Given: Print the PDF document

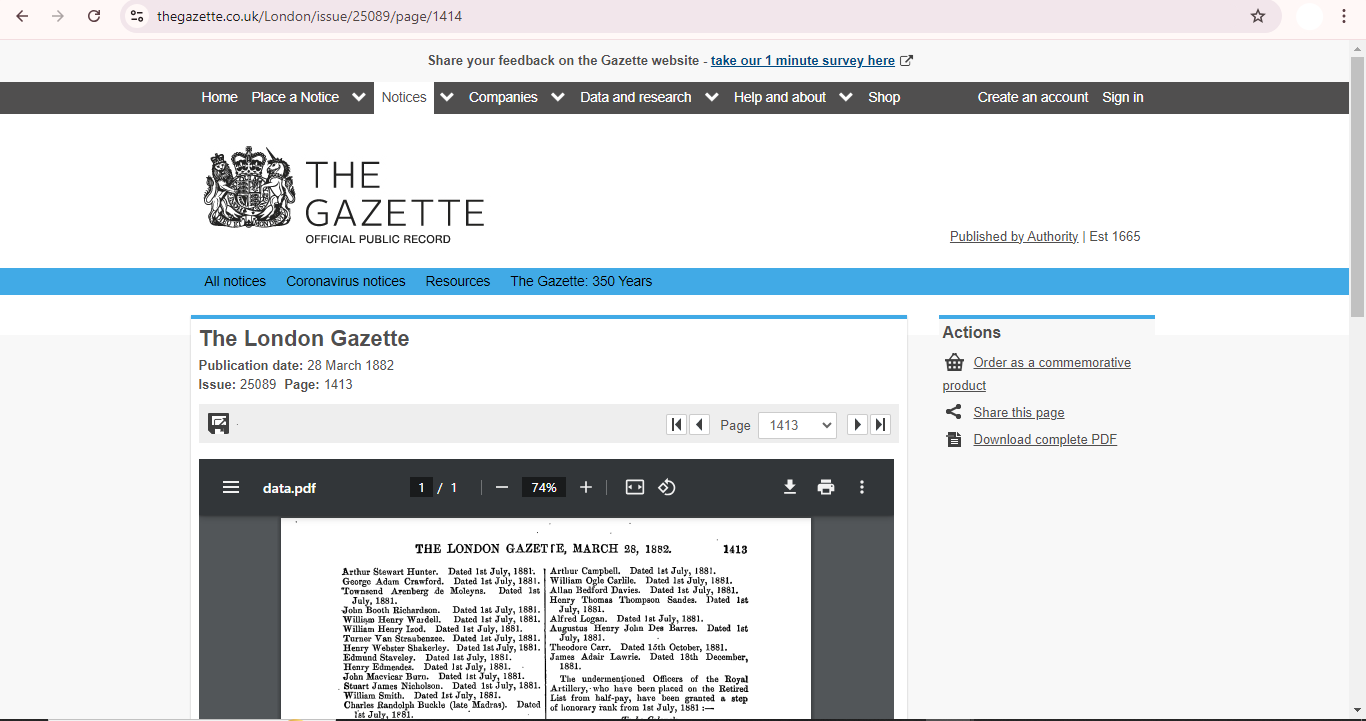Looking at the screenshot, I should coord(826,487).
